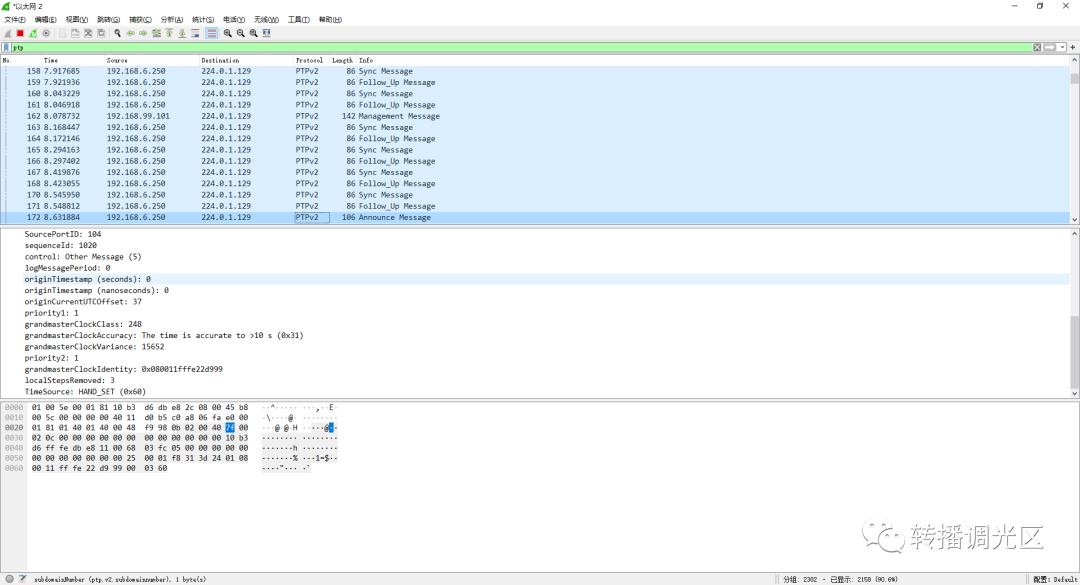Click the find packet magnifier icon
This screenshot has height=585, width=1080.
coord(117,33)
